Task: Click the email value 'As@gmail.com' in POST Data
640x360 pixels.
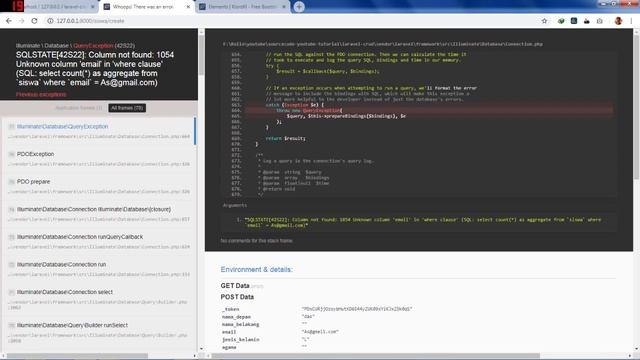Action: point(320,332)
